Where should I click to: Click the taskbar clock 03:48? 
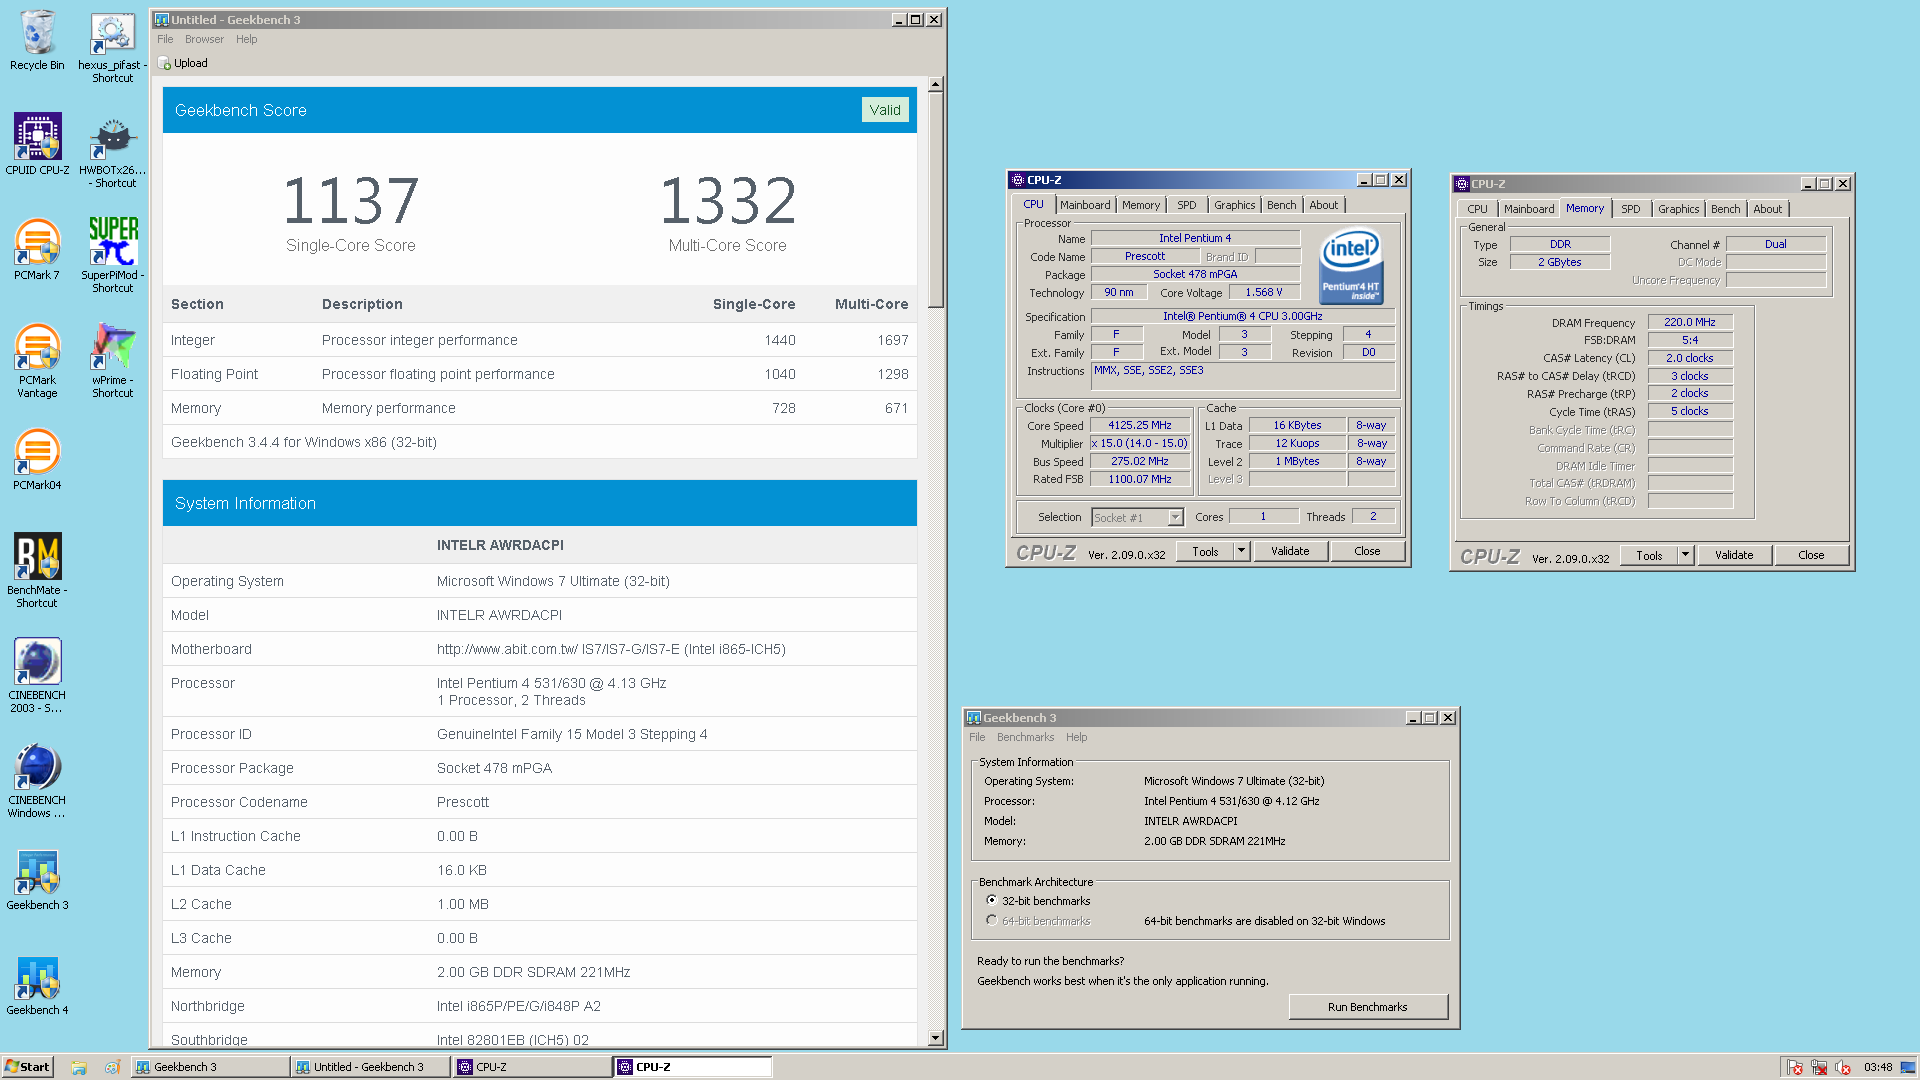point(1878,1067)
